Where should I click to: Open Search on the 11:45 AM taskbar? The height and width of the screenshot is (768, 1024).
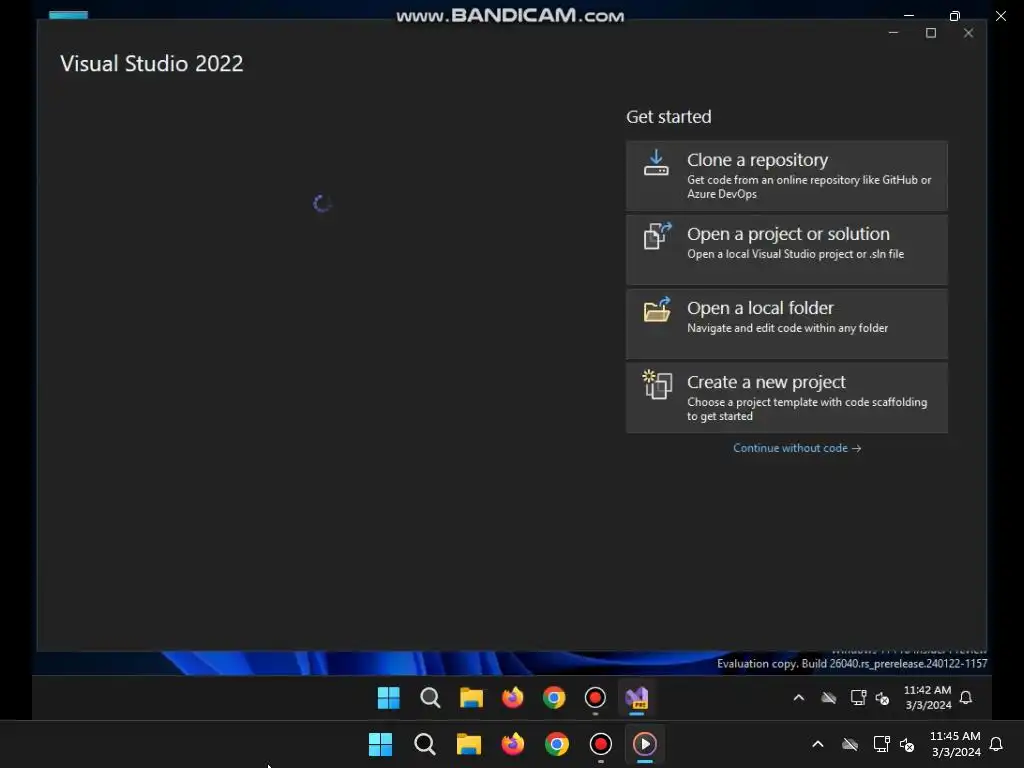coord(424,744)
